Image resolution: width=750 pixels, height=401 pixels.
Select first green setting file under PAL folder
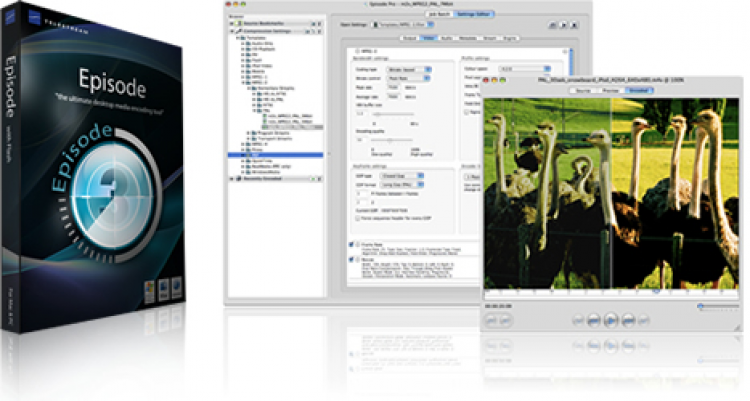(290, 116)
